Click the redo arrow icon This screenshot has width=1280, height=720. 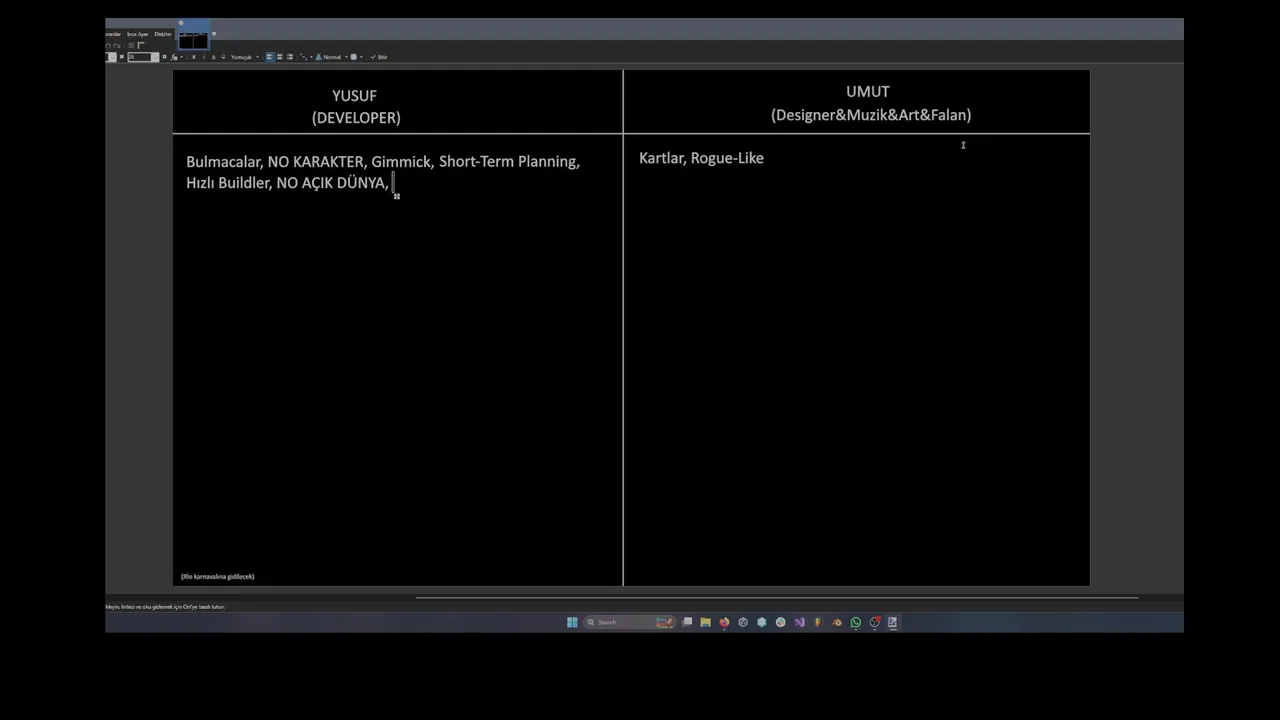click(116, 45)
